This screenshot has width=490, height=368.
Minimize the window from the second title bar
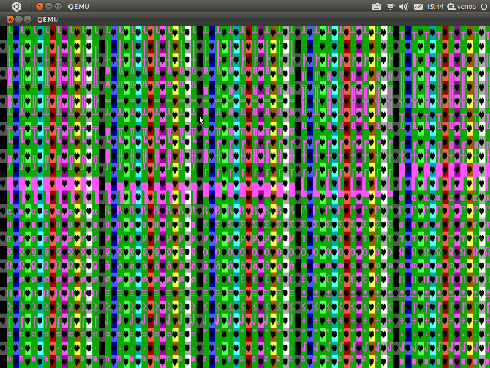tap(19, 19)
